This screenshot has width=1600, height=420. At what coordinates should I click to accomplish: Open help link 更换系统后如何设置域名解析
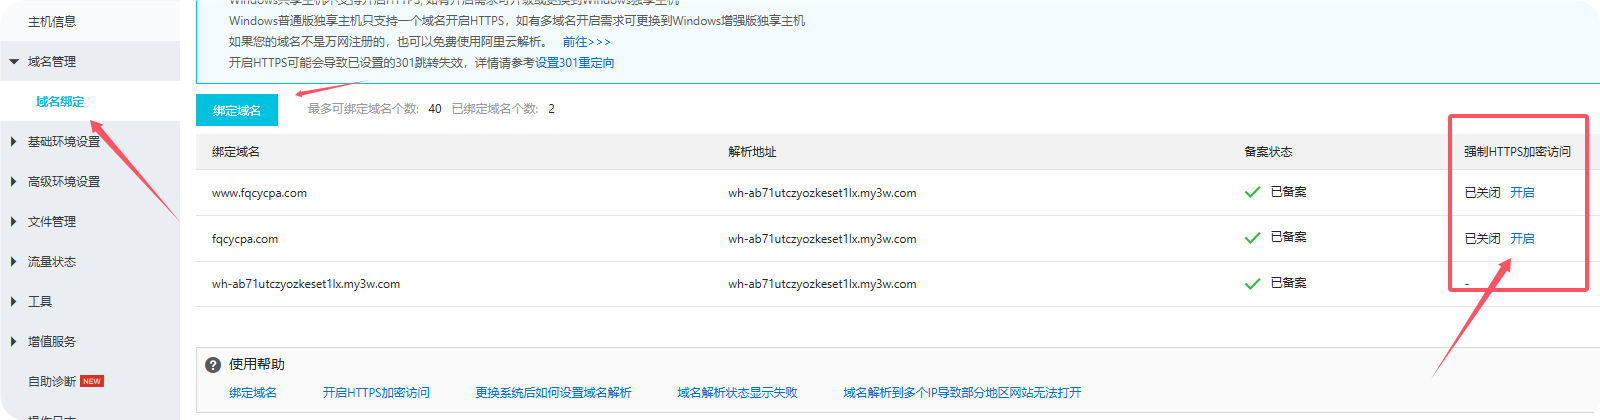553,393
